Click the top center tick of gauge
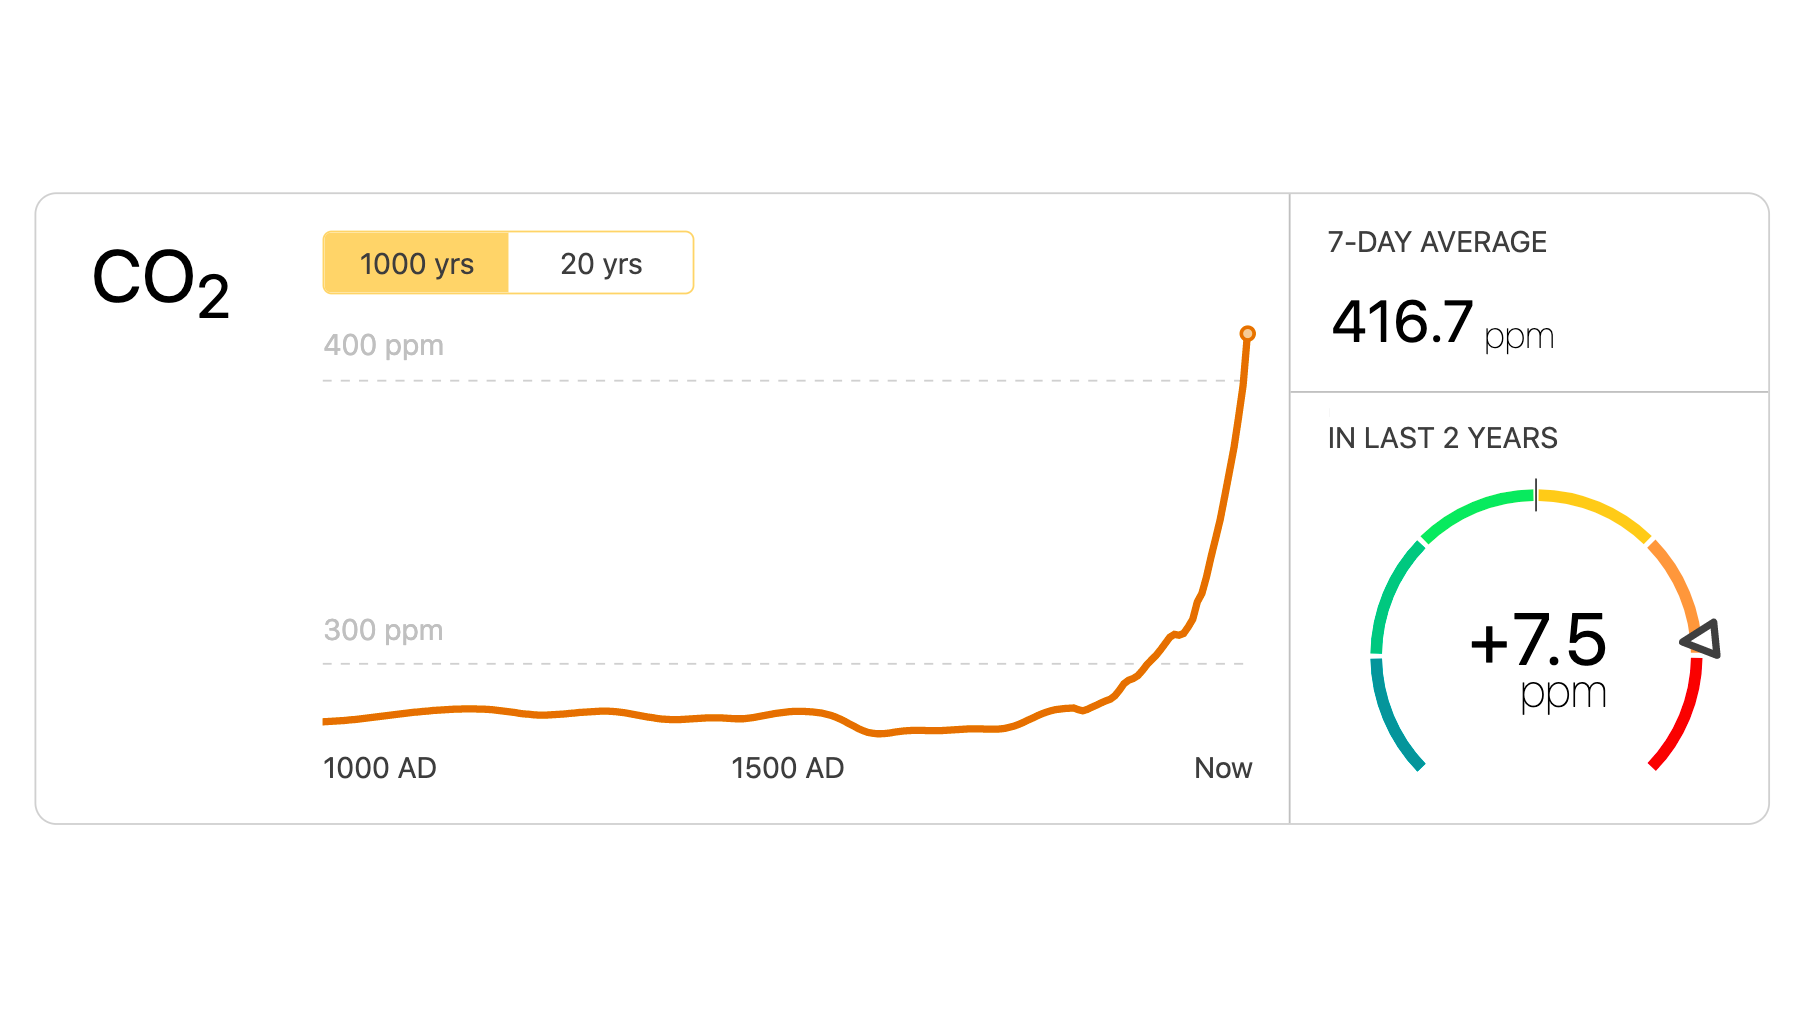1808x1017 pixels. coord(1536,495)
